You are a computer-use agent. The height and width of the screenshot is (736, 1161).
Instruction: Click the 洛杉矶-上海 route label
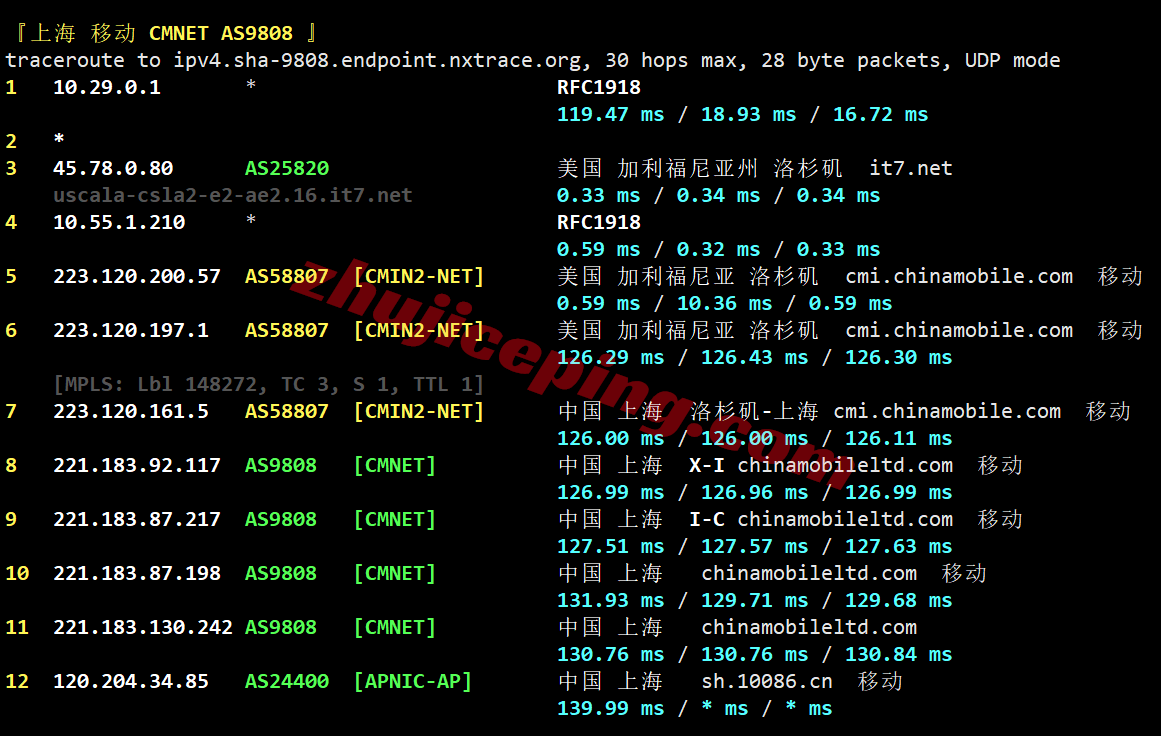click(x=754, y=411)
